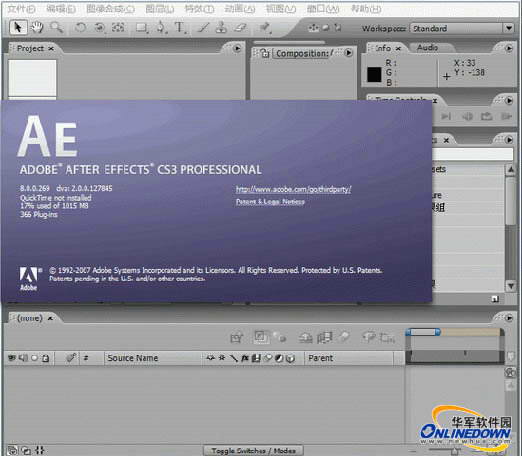Expand or collapse In/Out/Duration pane
This screenshot has height=456, width=522.
click(x=40, y=450)
